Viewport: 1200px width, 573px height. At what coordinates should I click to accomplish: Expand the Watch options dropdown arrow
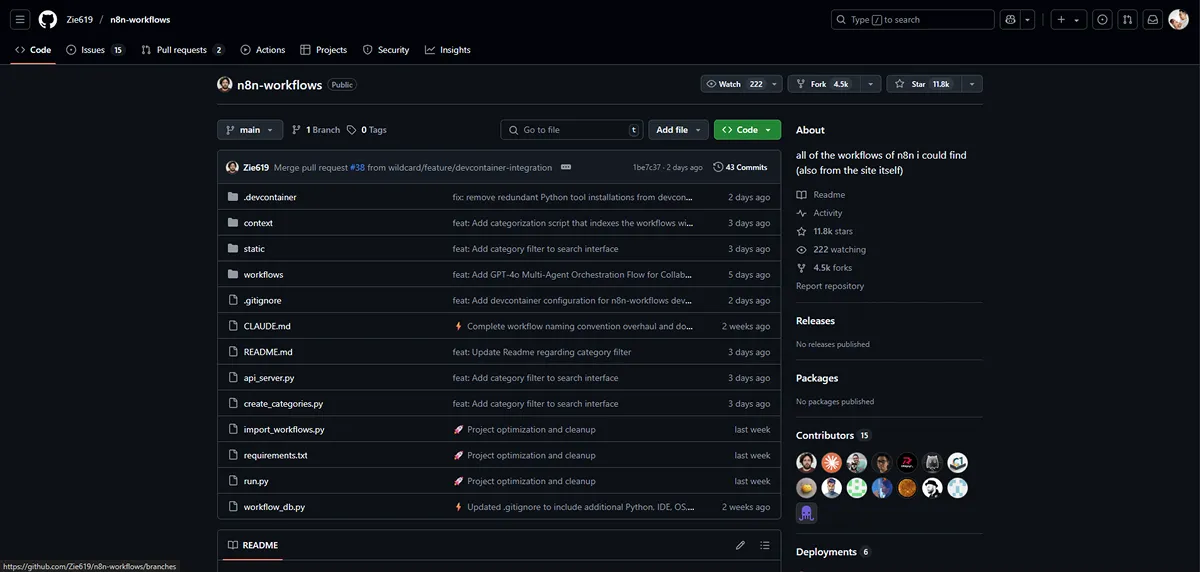point(776,84)
